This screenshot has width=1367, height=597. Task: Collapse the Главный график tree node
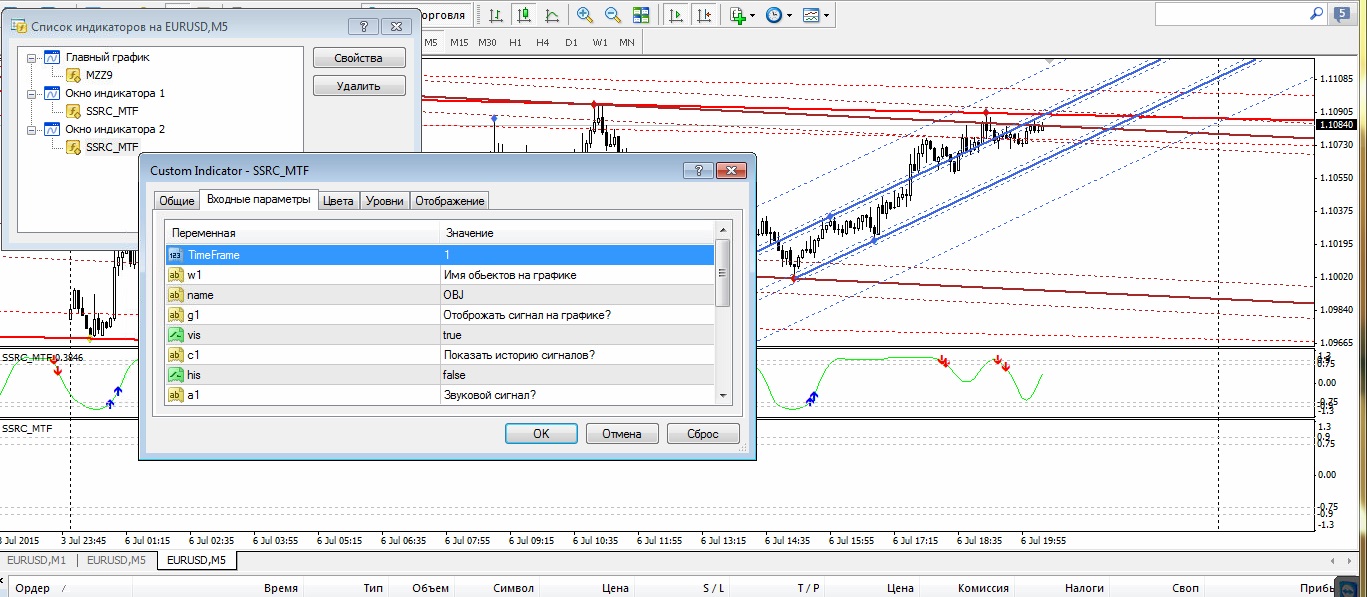click(31, 57)
